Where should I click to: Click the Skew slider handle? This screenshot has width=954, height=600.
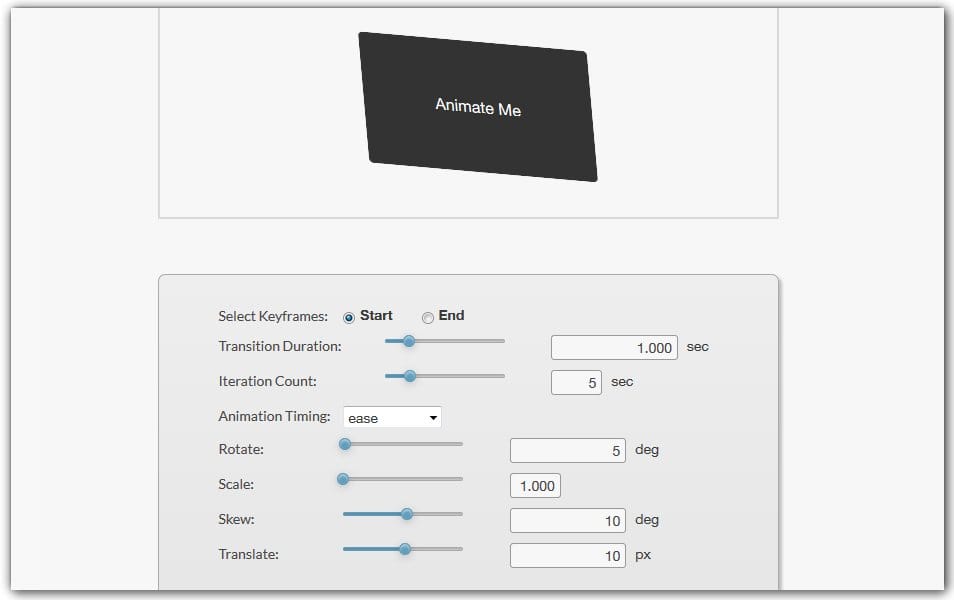click(406, 514)
